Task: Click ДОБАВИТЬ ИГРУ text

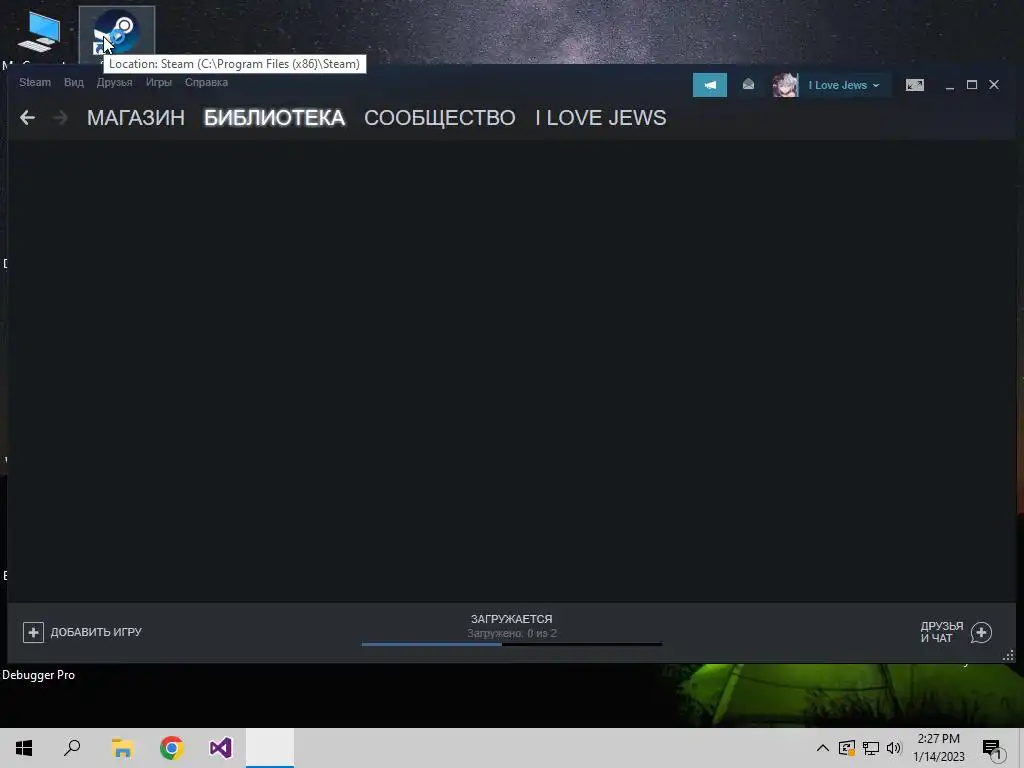Action: click(96, 632)
